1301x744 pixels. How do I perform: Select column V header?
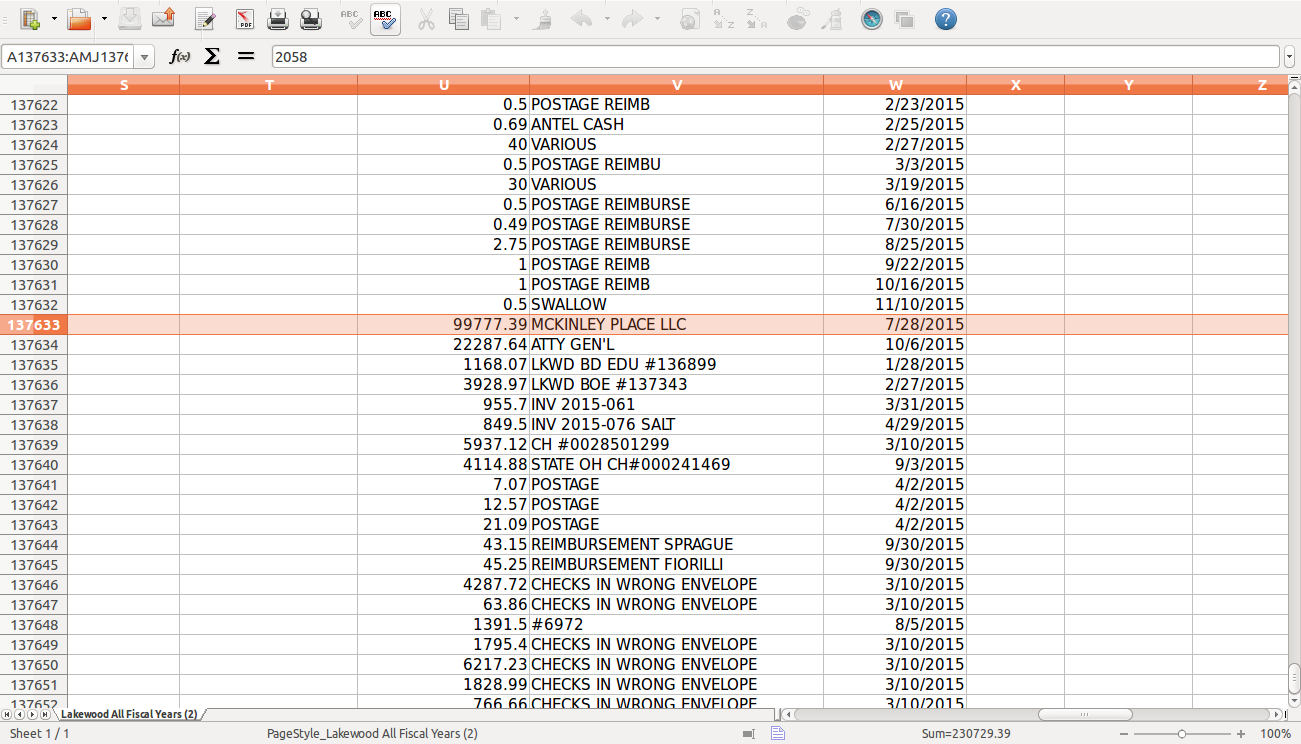(x=676, y=85)
